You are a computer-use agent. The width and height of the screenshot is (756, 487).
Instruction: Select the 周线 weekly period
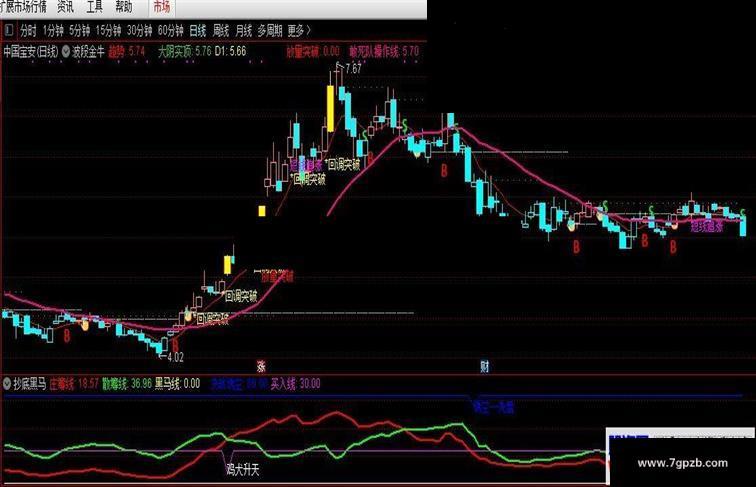pyautogui.click(x=221, y=31)
